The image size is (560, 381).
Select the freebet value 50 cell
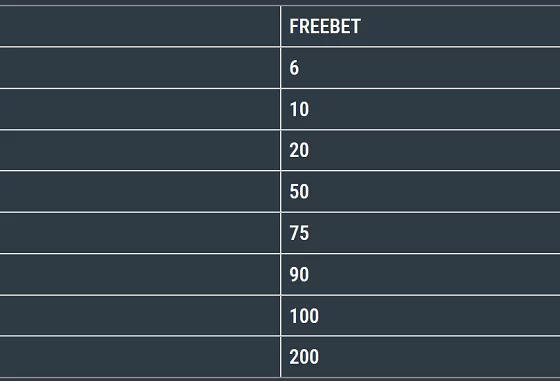(420, 192)
